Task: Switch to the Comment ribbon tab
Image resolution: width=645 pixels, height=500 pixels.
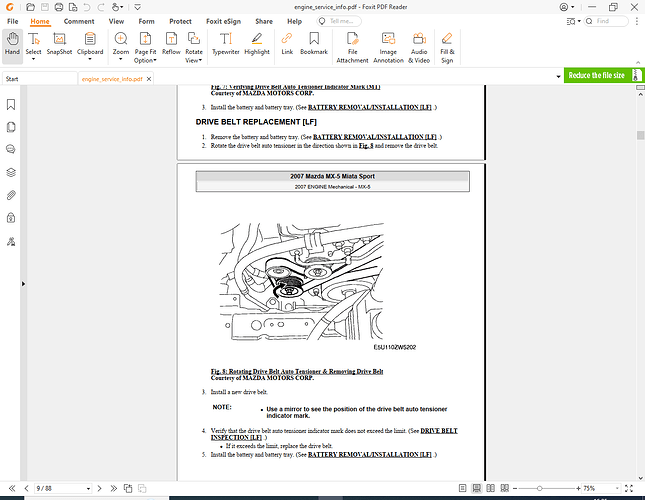Action: pos(79,21)
